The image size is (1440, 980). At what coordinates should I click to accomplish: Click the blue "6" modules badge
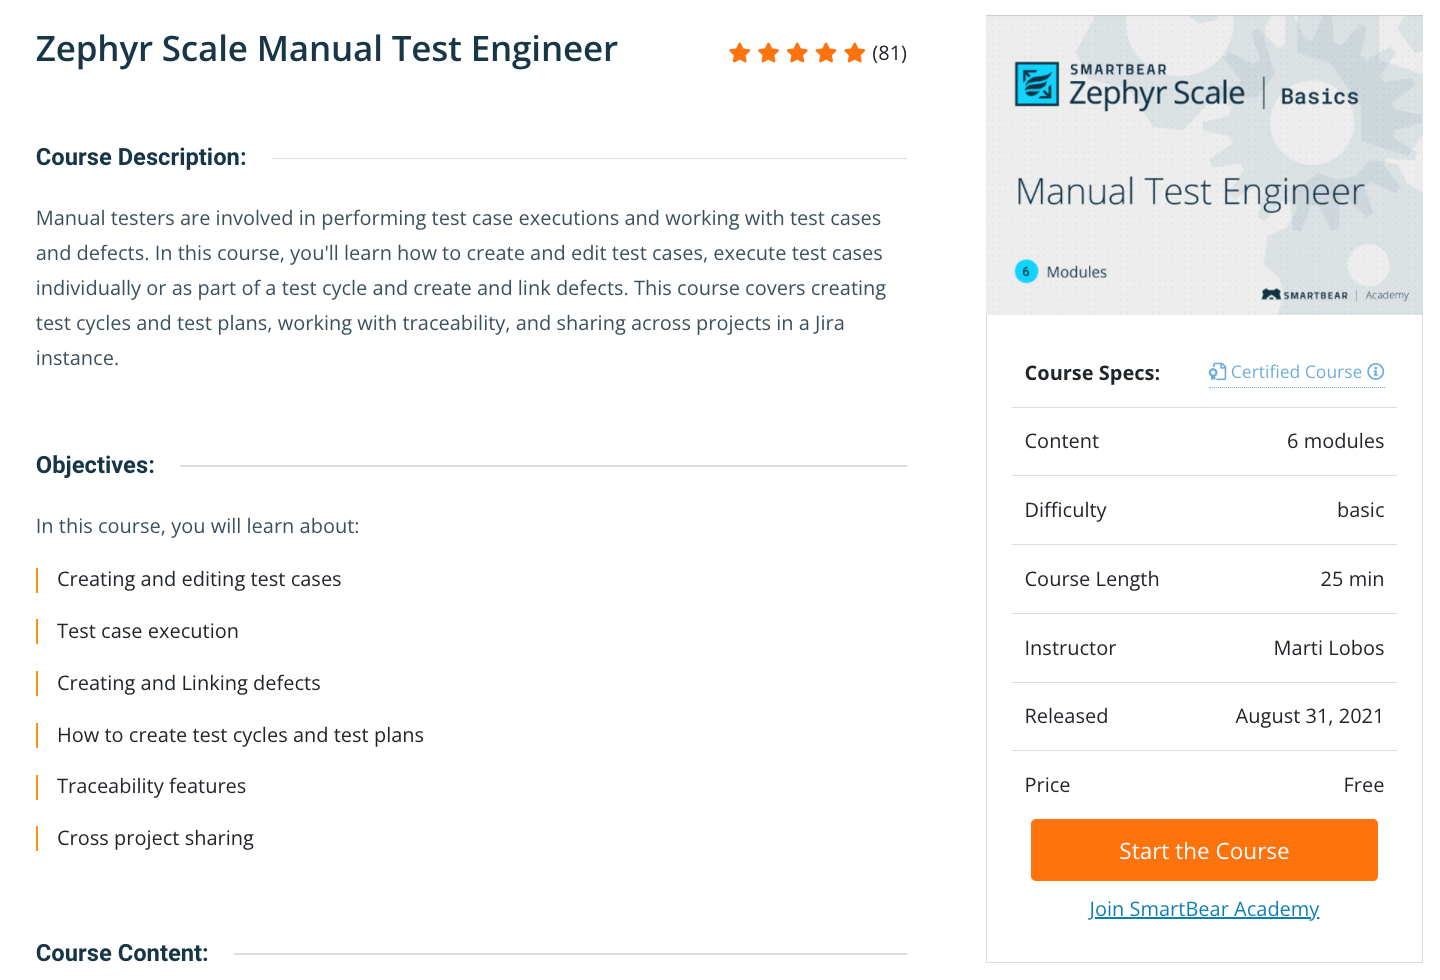pos(1026,271)
